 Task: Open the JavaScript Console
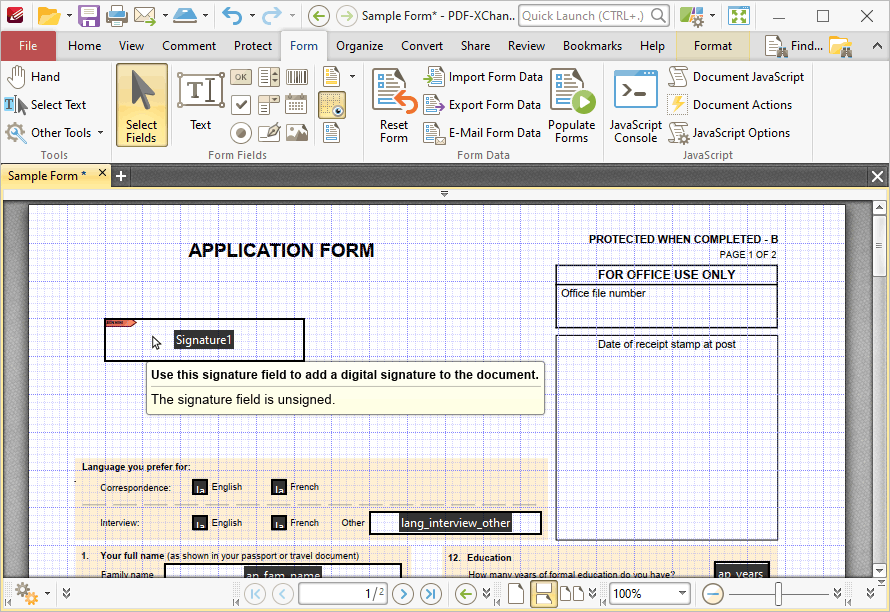point(636,105)
